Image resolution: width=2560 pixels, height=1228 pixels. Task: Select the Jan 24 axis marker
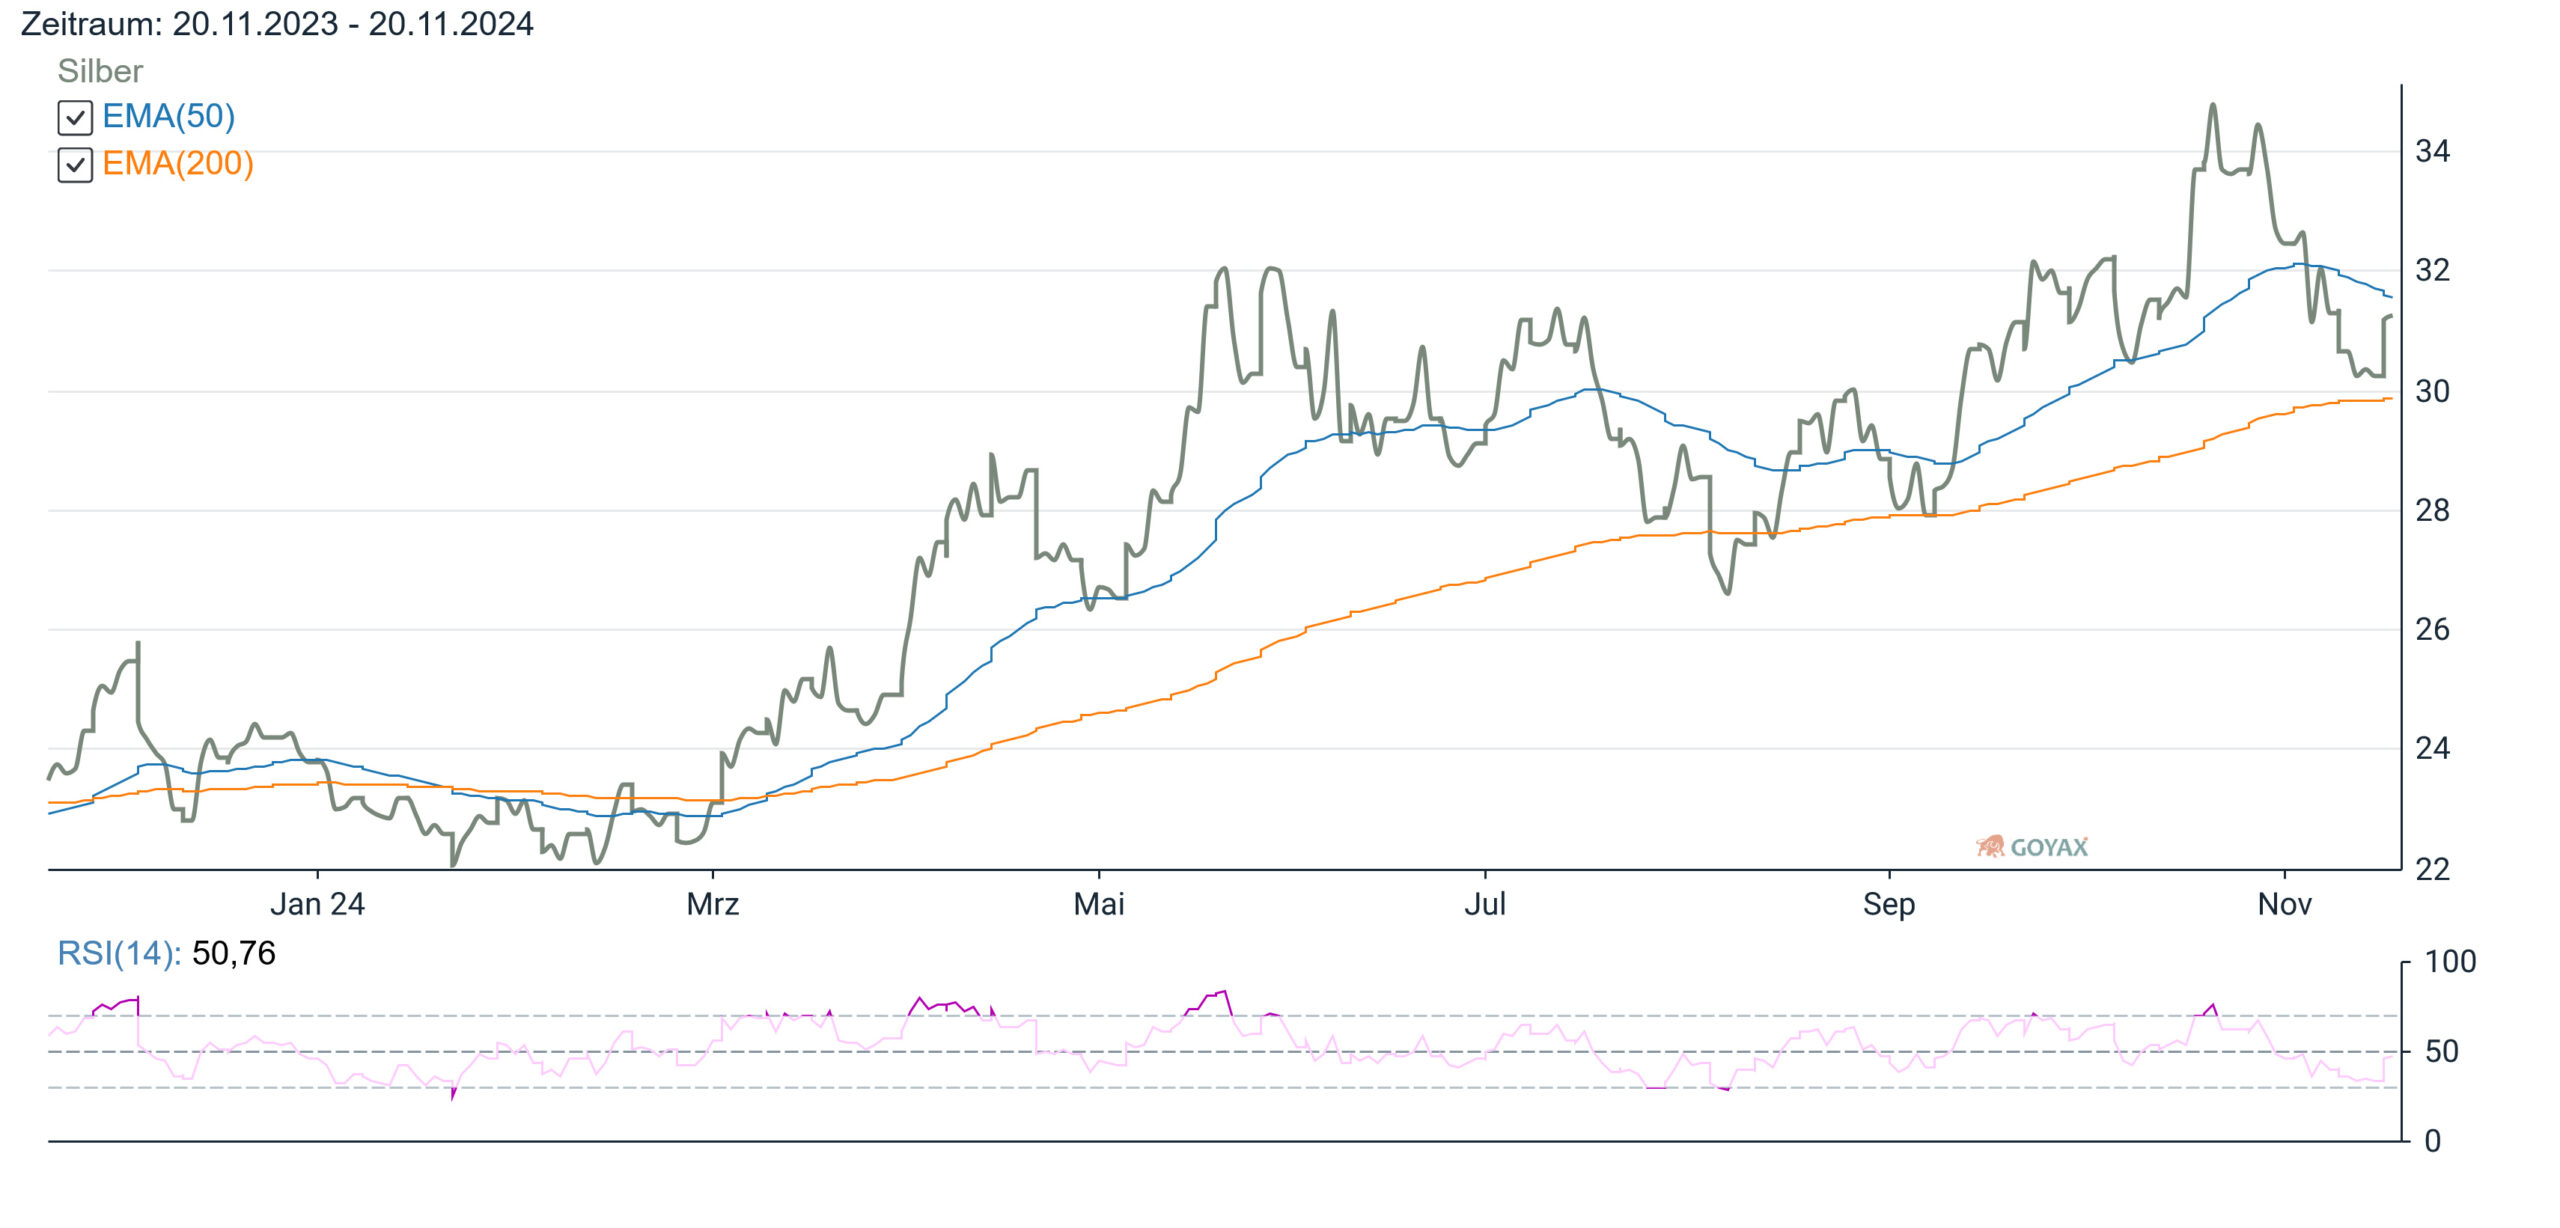coord(317,904)
